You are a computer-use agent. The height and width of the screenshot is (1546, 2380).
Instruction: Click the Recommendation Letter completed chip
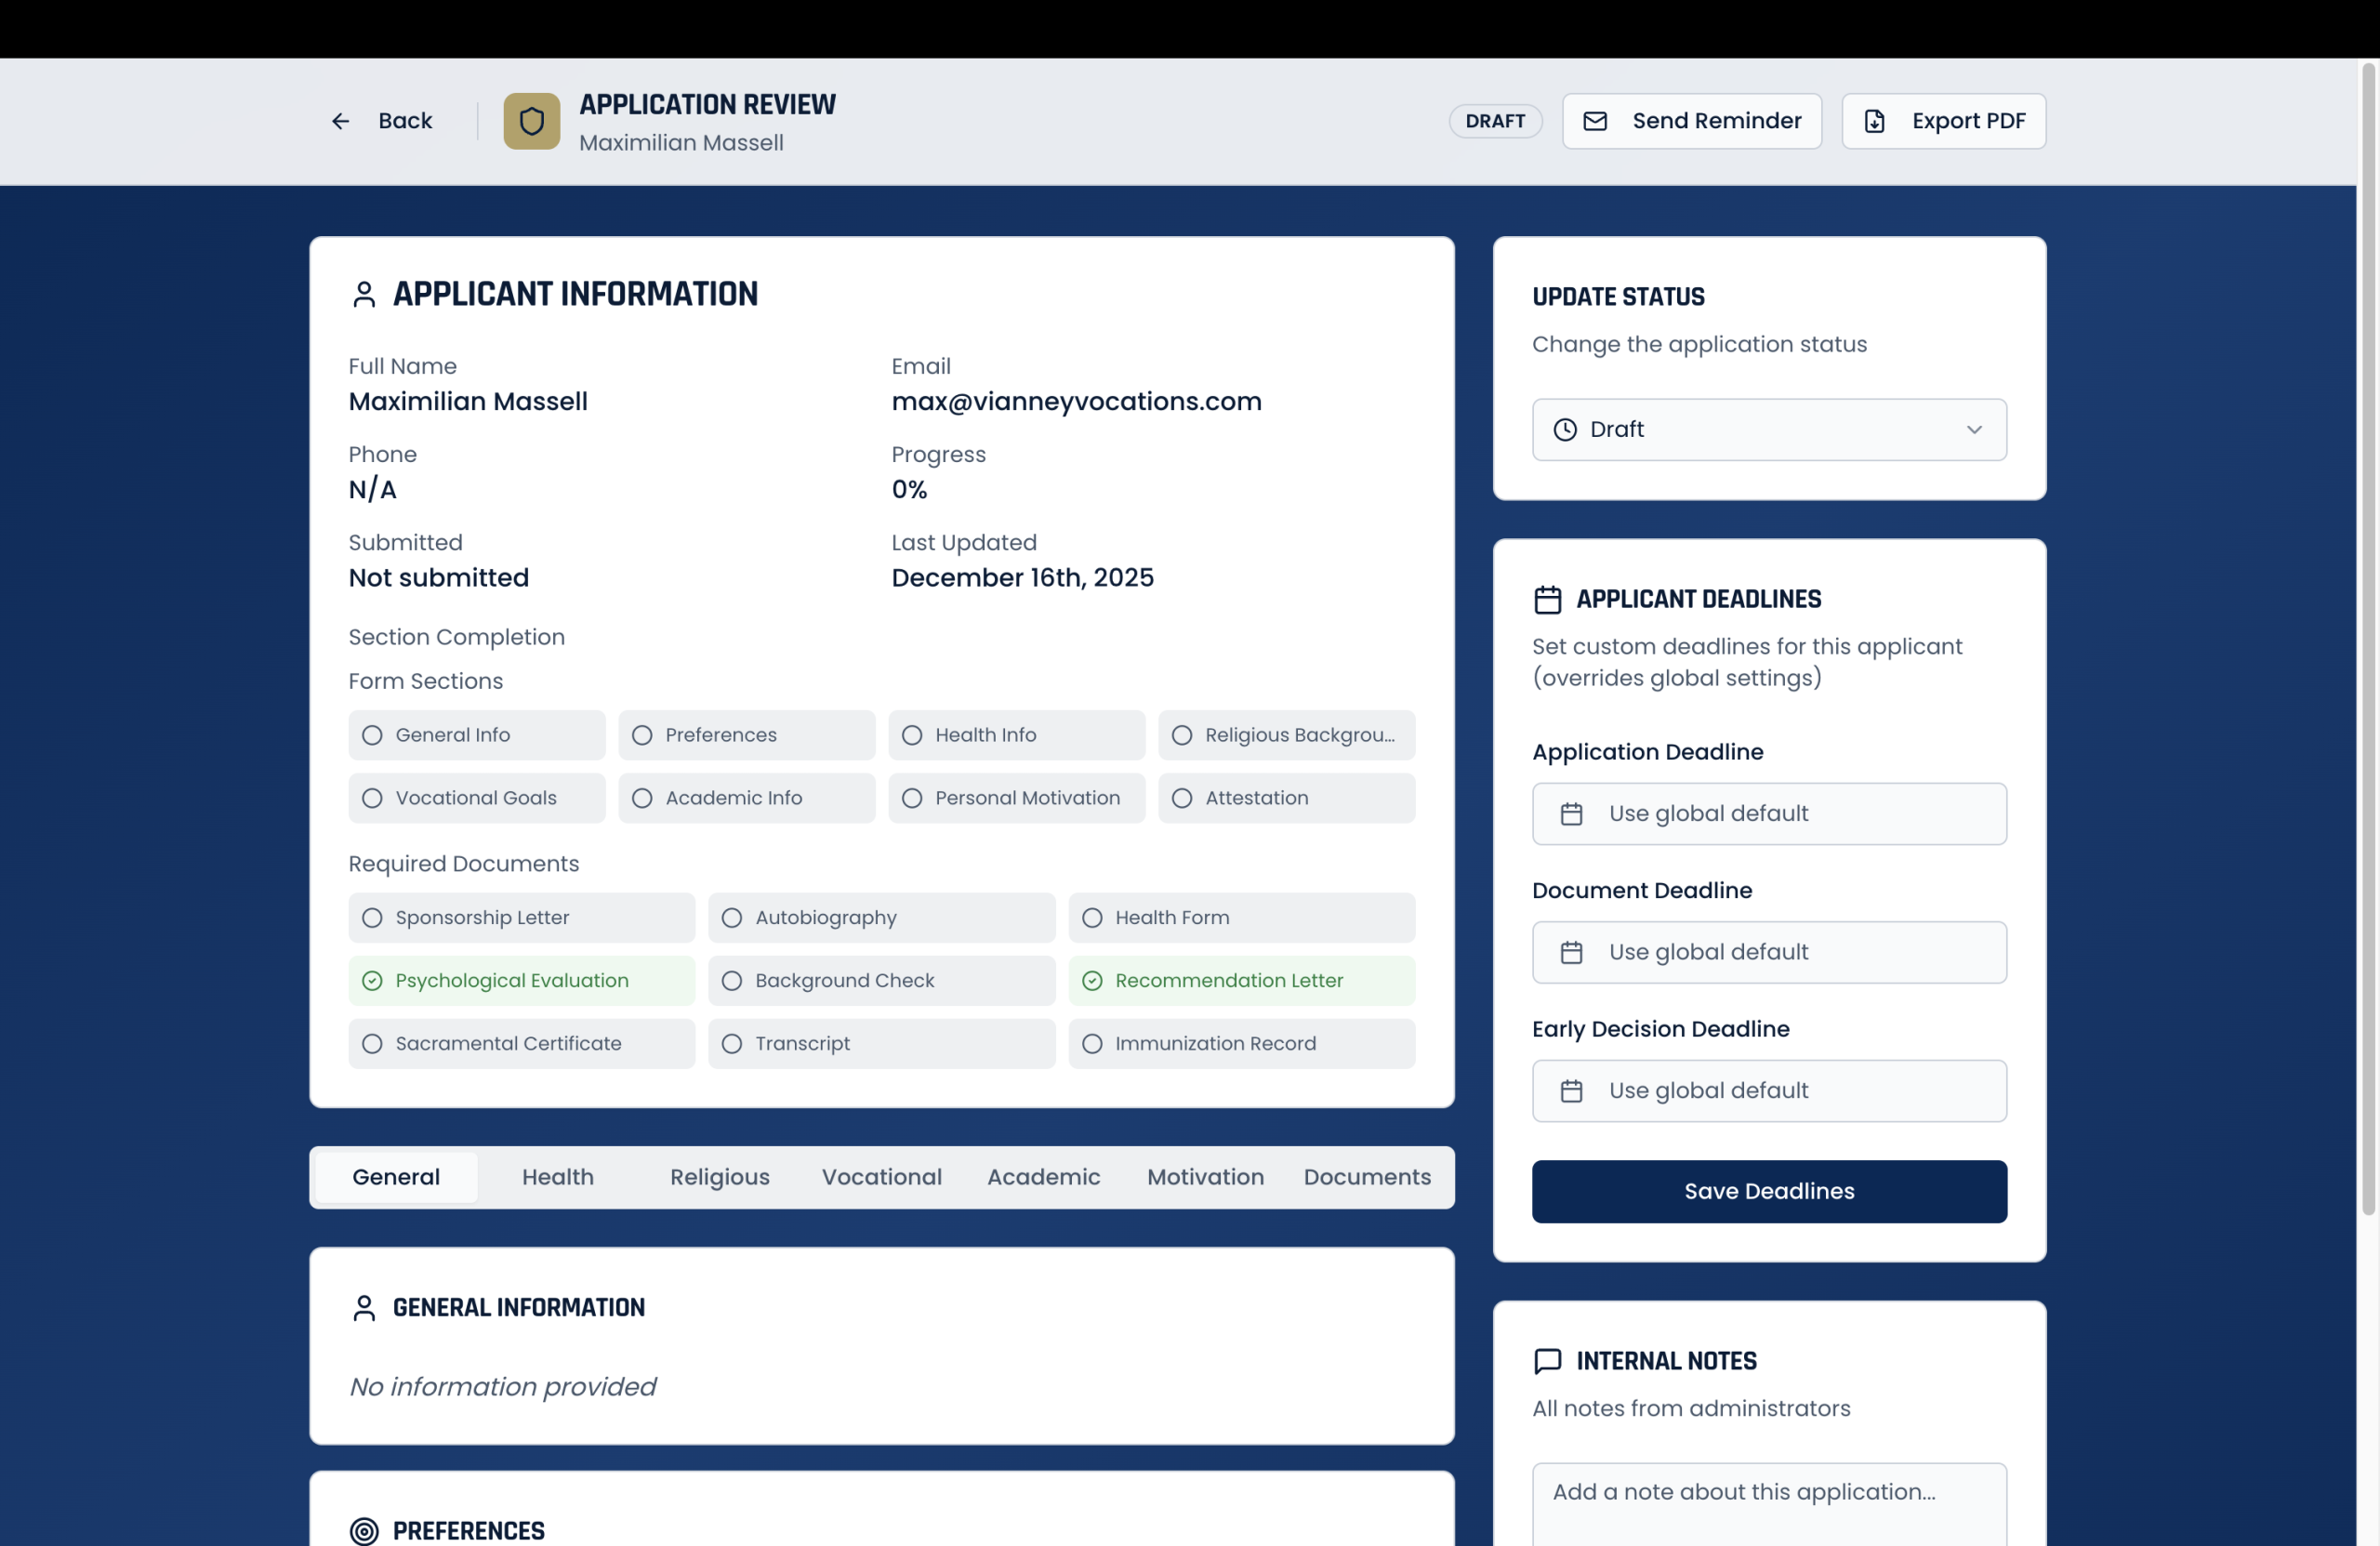click(x=1240, y=981)
